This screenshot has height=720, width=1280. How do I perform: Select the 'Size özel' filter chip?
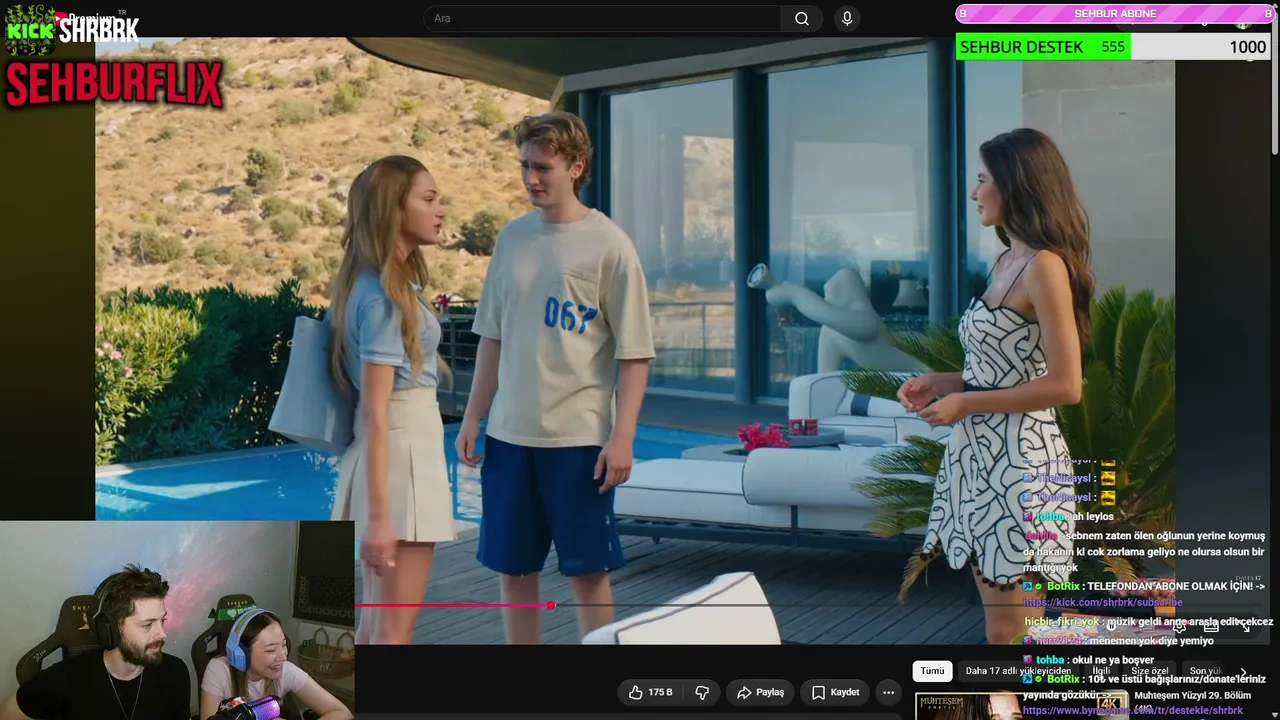(1150, 671)
